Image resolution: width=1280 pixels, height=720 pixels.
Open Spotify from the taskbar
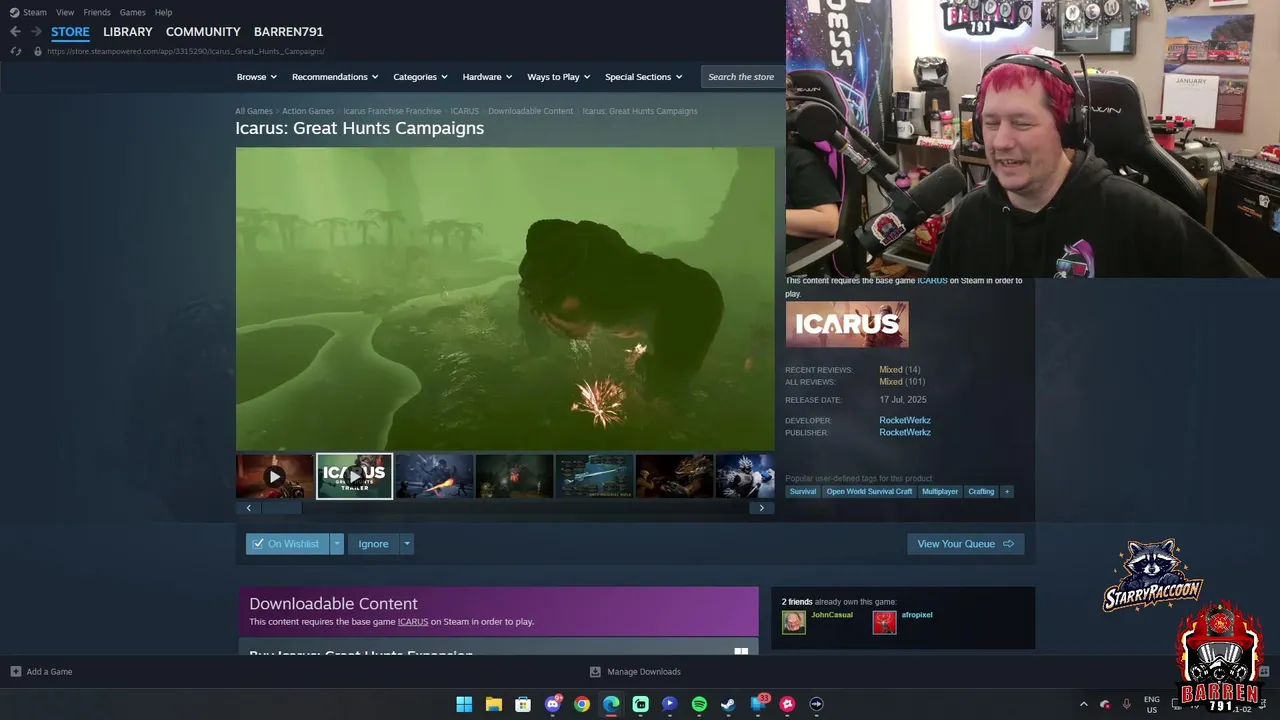point(699,704)
